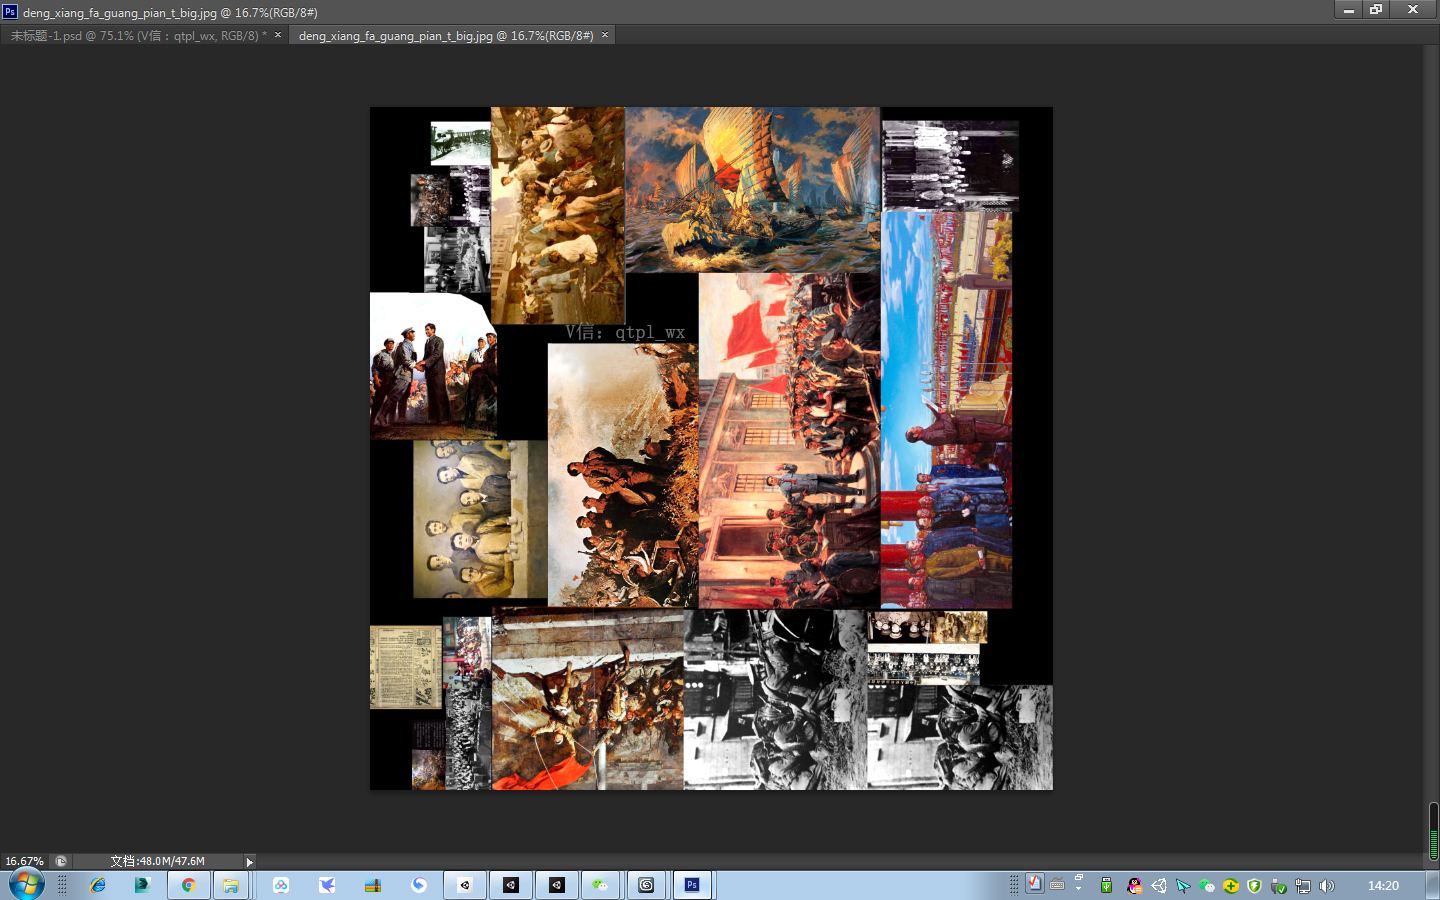Screen dimensions: 1440x900
Task: Open Baidu Netdisk taskbar icon
Action: (x=281, y=885)
